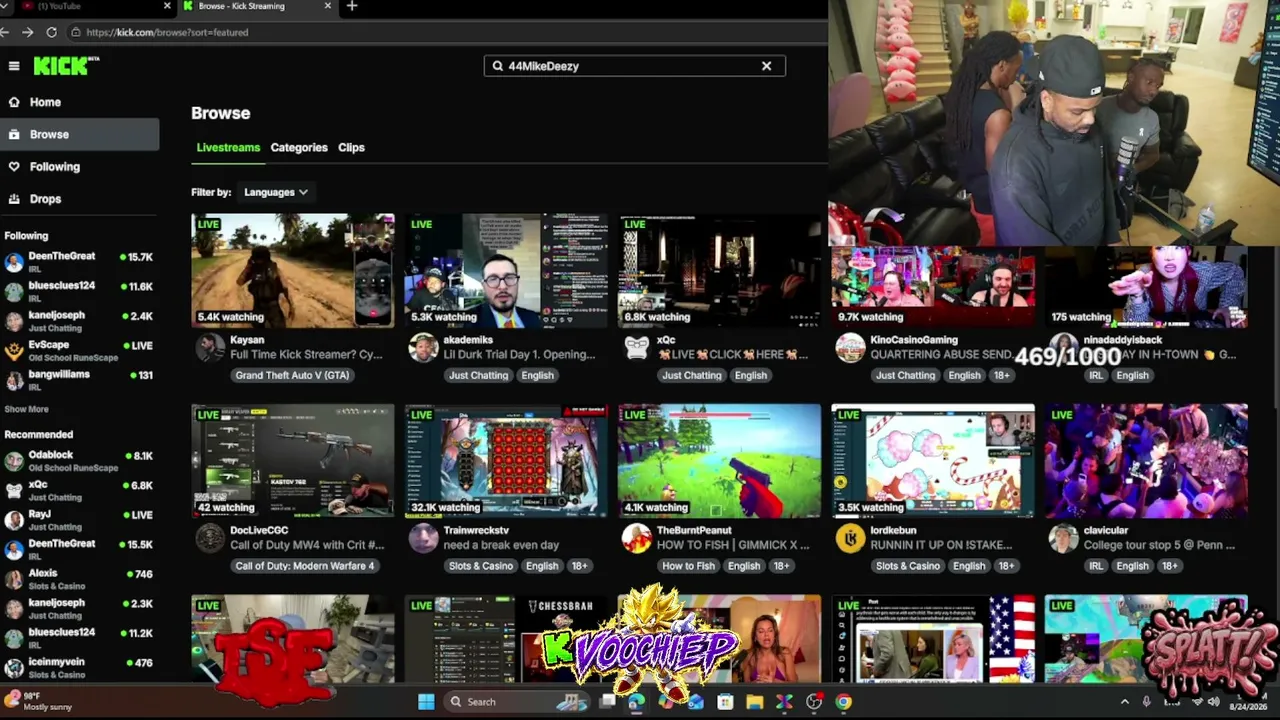
Task: Open Trainwreckstv slots stream thumbnail
Action: [506, 461]
